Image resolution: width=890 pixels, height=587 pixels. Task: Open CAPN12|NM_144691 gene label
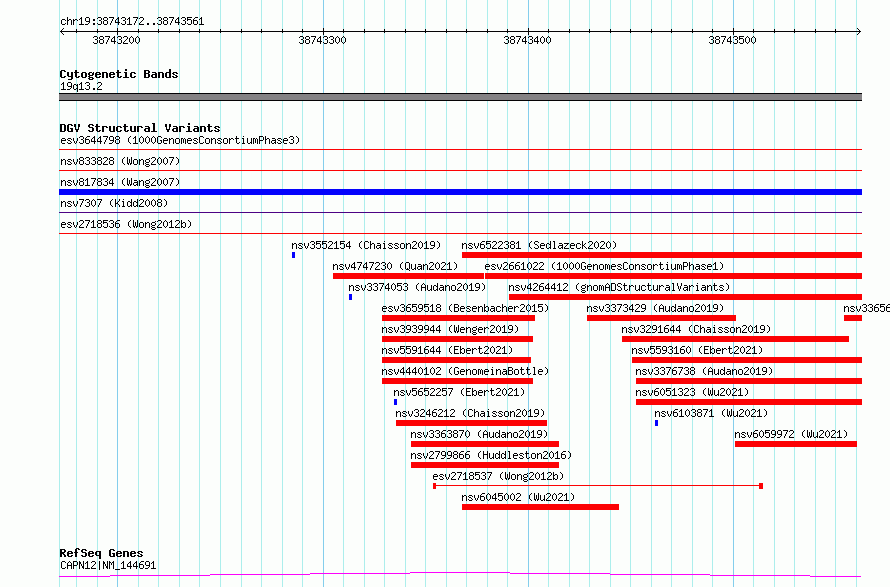pyautogui.click(x=108, y=565)
